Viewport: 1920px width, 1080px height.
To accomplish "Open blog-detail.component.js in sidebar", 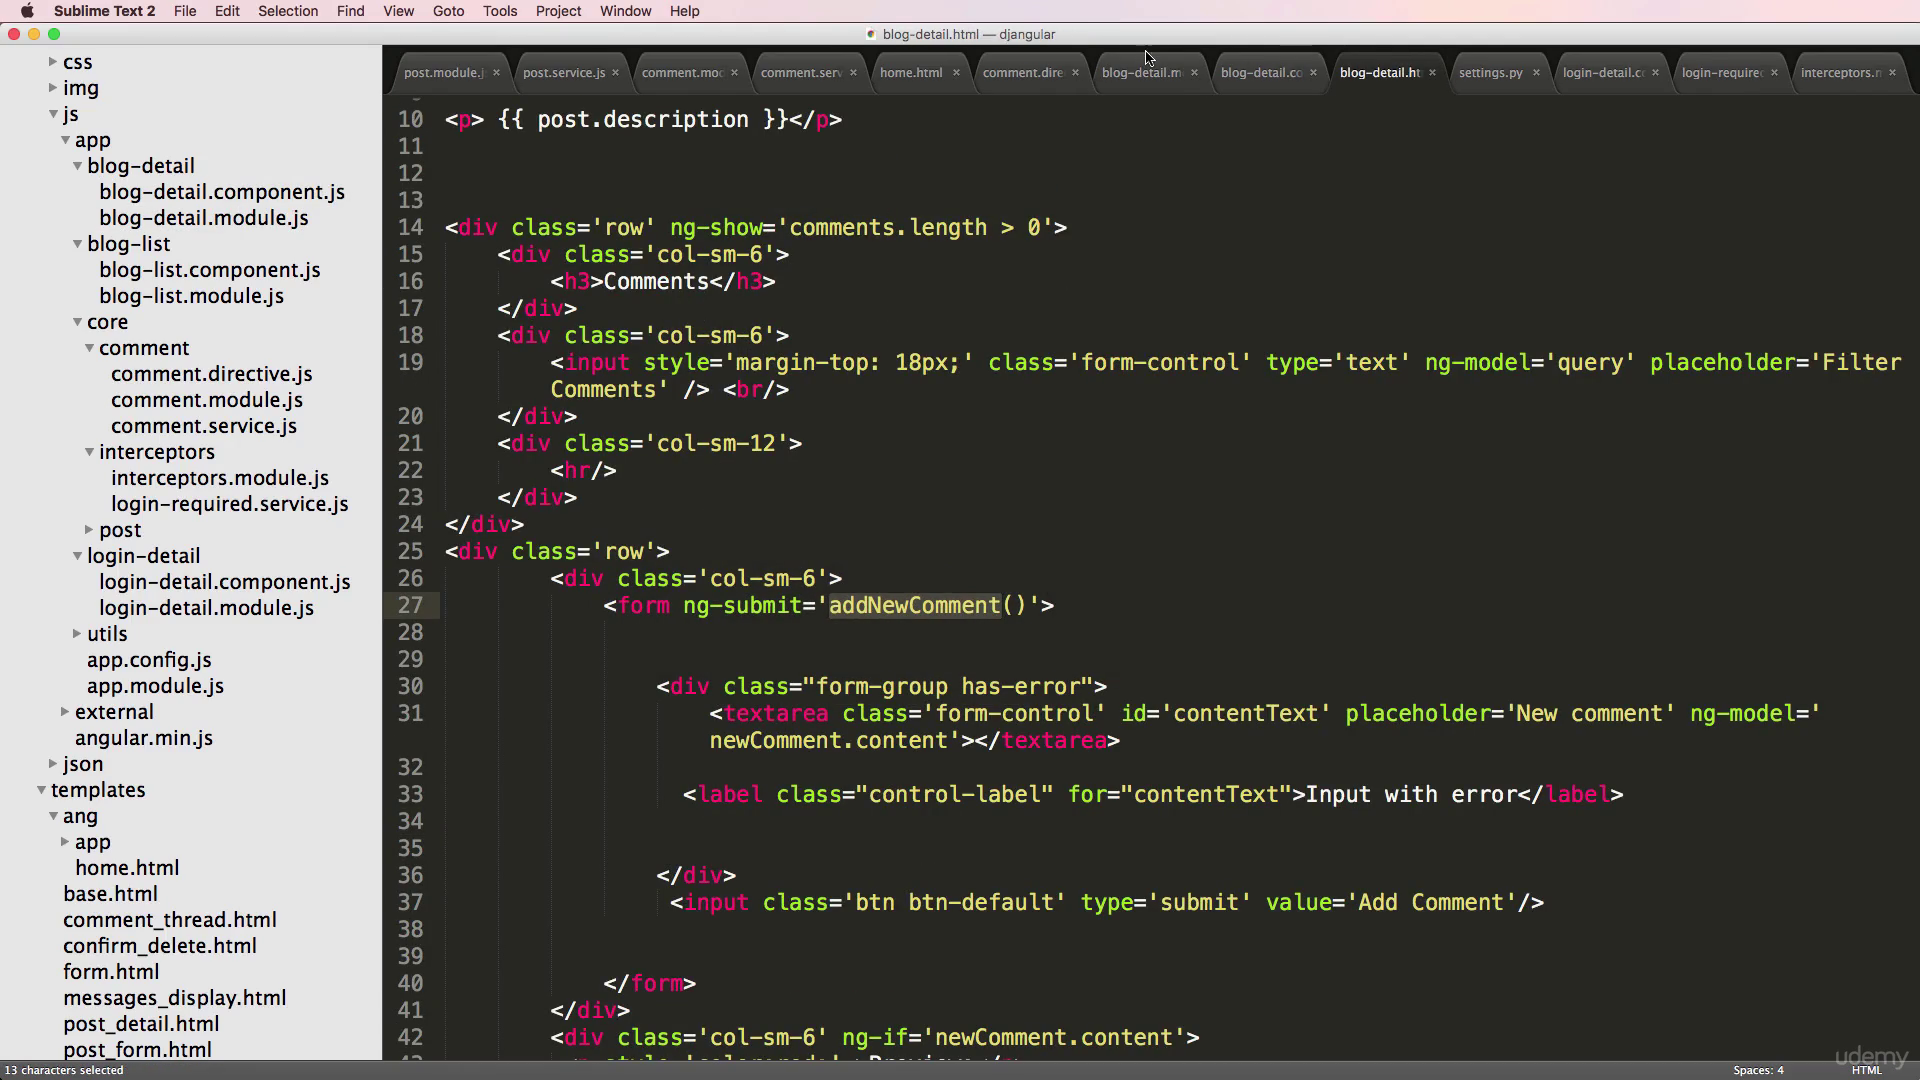I will tap(222, 192).
